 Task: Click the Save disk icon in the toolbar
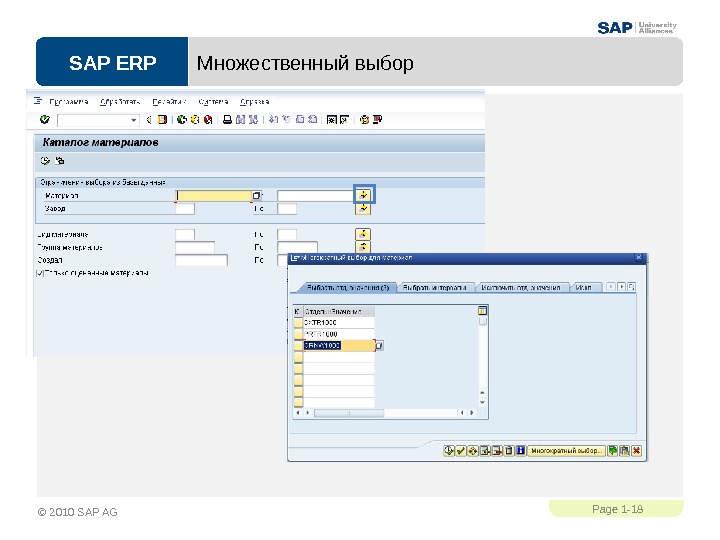point(162,120)
